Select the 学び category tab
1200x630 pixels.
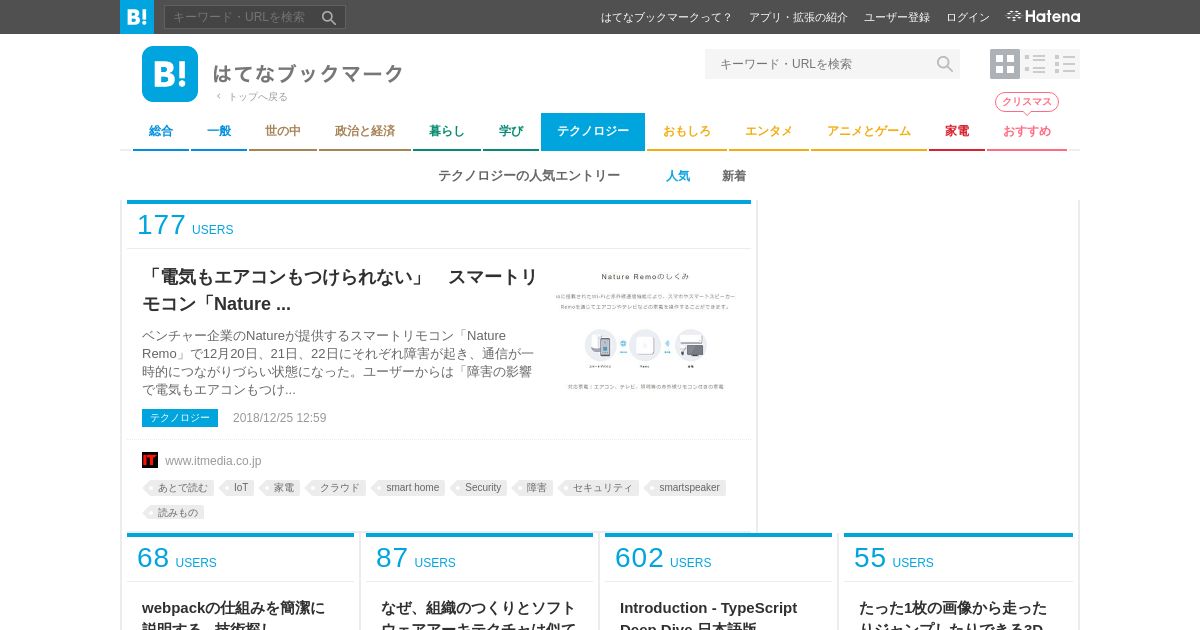511,131
